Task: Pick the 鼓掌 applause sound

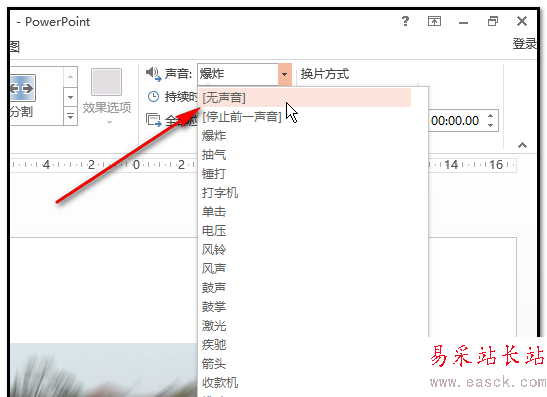Action: click(214, 307)
